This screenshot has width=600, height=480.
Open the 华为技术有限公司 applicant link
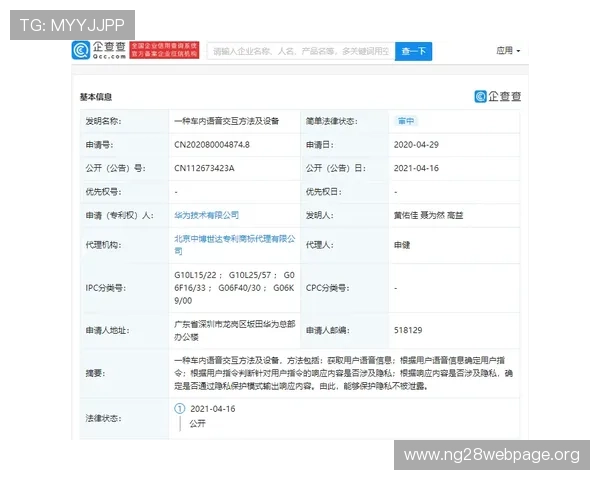point(207,215)
